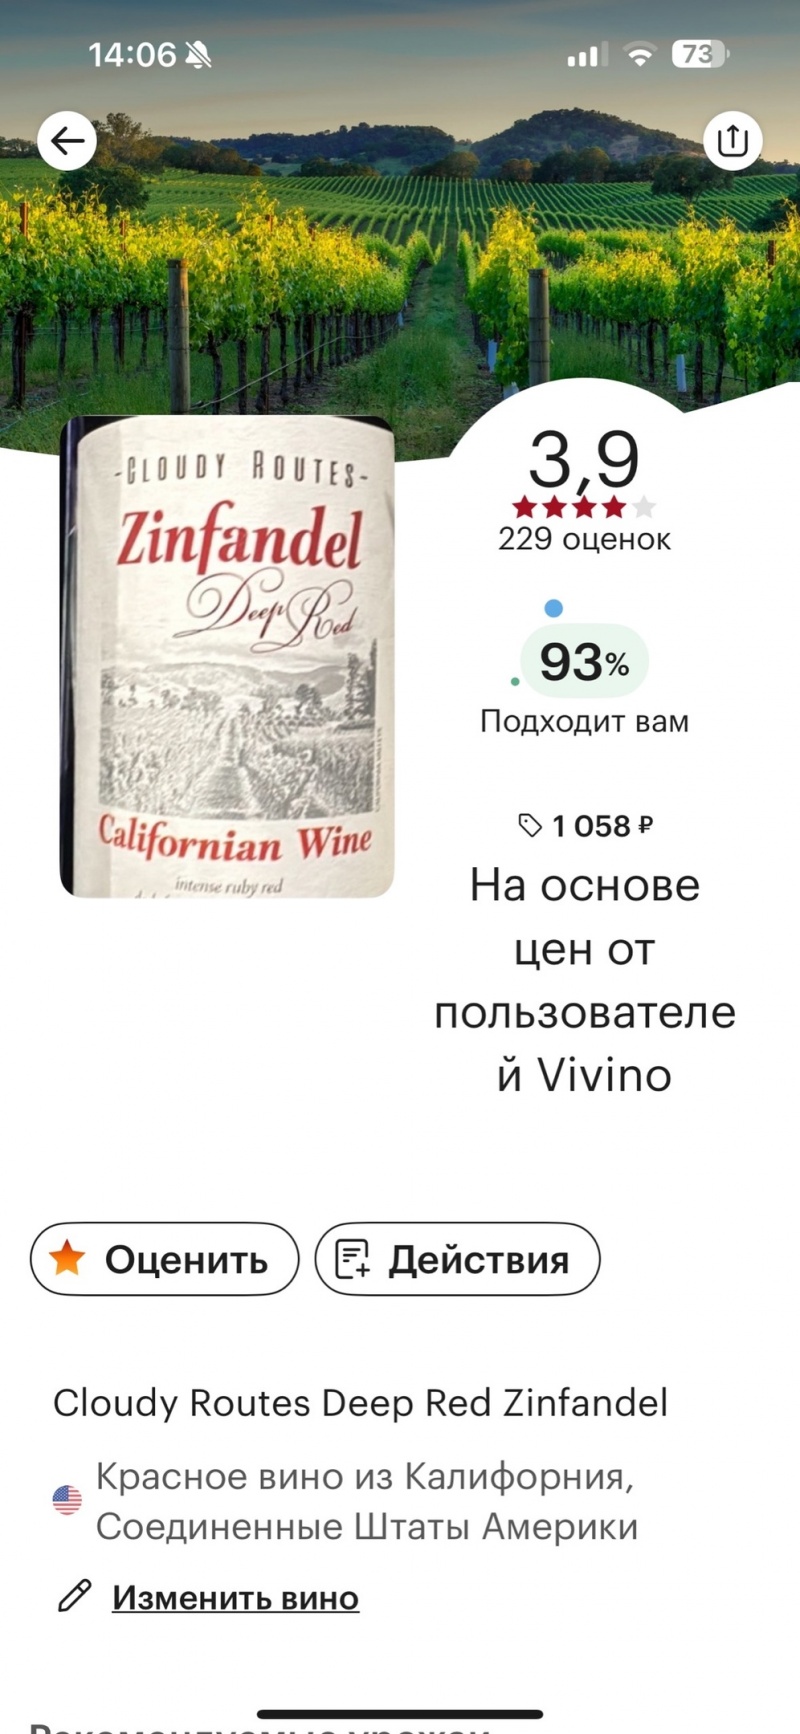This screenshot has height=1734, width=800.
Task: Tap the price tag icon
Action: (529, 826)
